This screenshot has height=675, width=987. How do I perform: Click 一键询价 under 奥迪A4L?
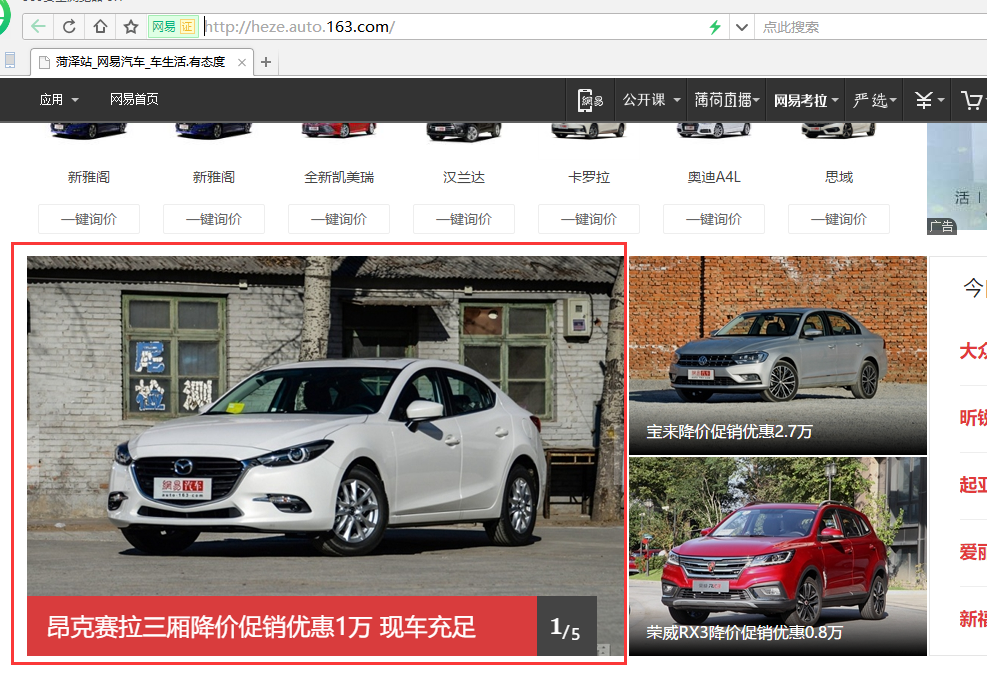[714, 219]
